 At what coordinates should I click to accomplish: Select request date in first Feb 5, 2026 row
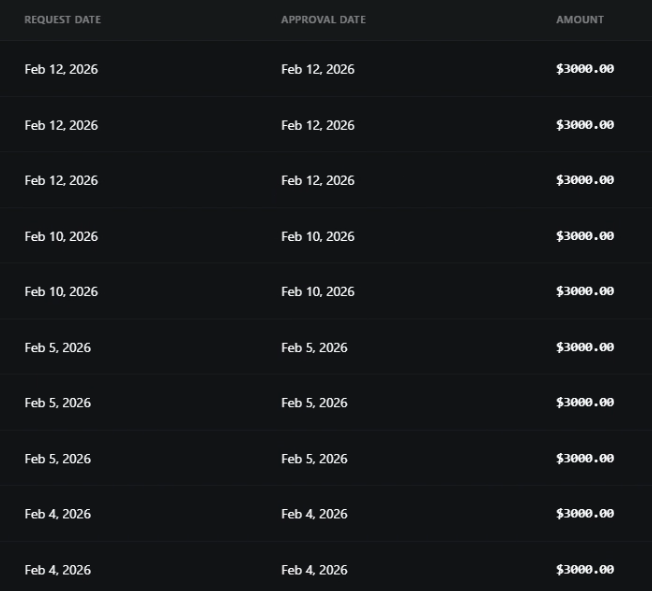tap(57, 348)
